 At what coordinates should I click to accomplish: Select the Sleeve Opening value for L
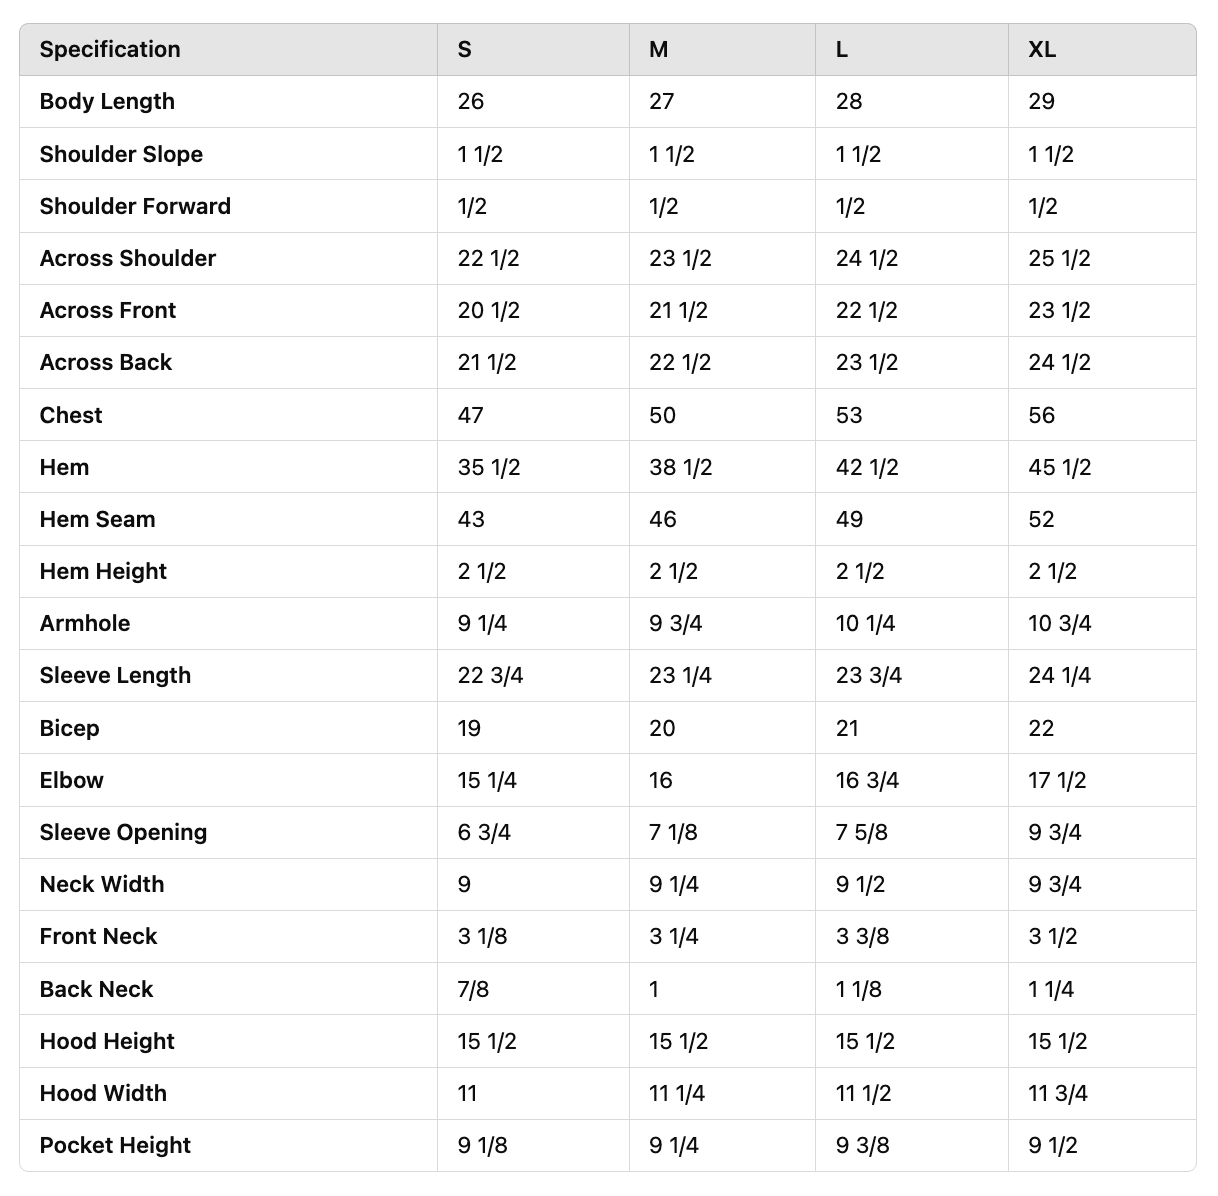click(861, 832)
